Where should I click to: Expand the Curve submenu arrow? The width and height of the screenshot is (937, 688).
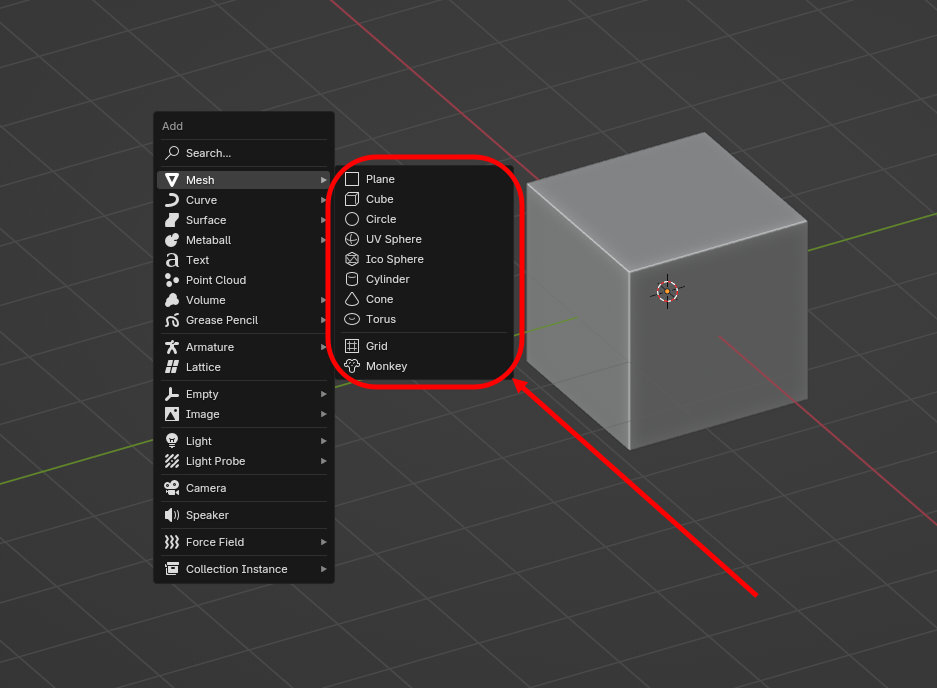point(323,200)
